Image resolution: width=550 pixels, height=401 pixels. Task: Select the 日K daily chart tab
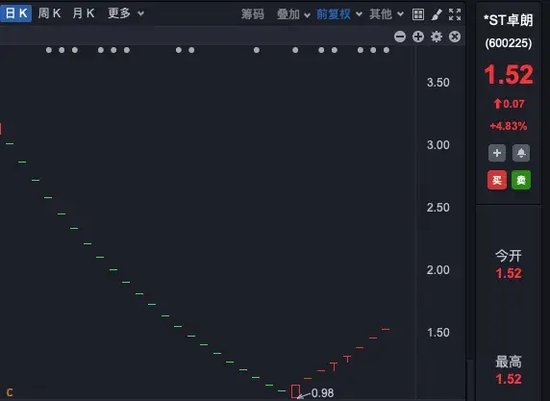click(x=16, y=13)
